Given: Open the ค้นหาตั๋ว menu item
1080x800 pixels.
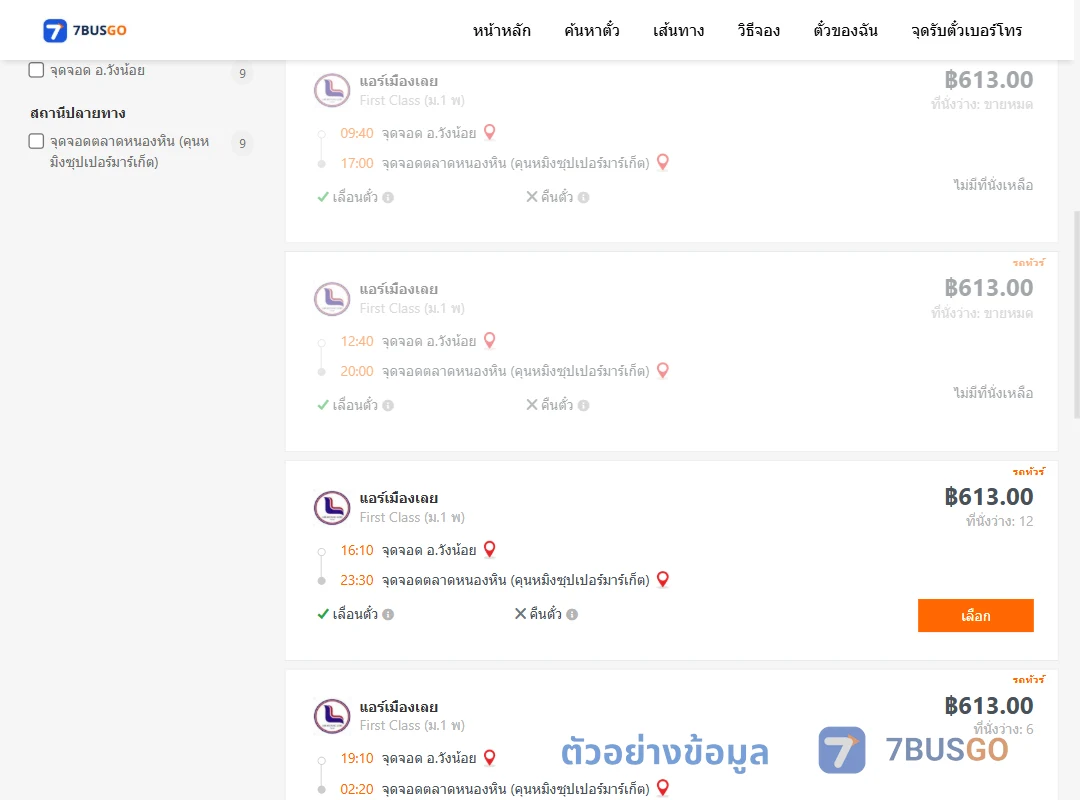Looking at the screenshot, I should click(x=592, y=30).
